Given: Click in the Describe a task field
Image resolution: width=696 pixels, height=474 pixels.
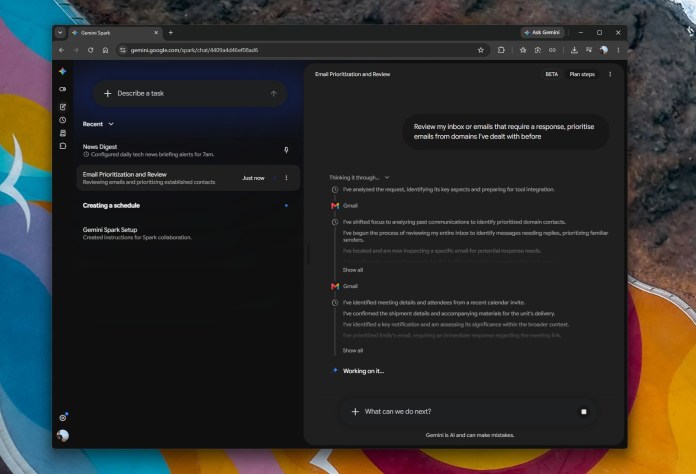Looking at the screenshot, I should [x=190, y=94].
